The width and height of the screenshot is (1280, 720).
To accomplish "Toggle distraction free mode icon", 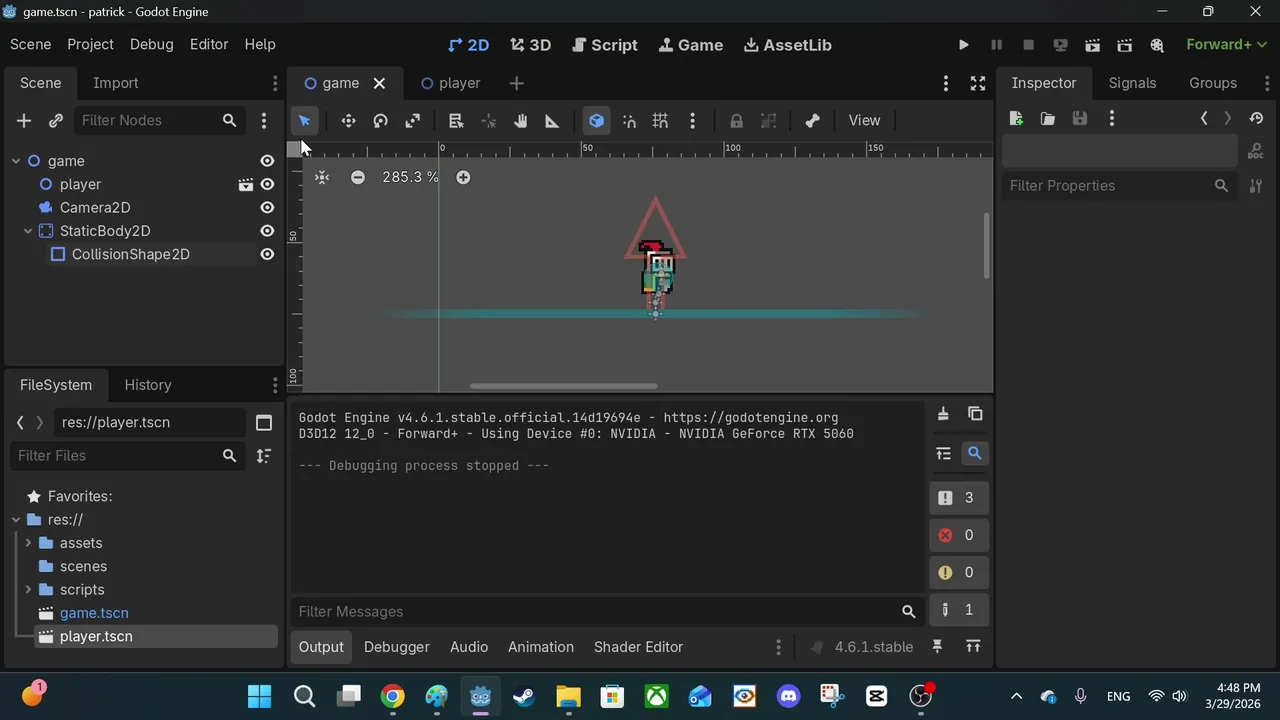I will (978, 83).
